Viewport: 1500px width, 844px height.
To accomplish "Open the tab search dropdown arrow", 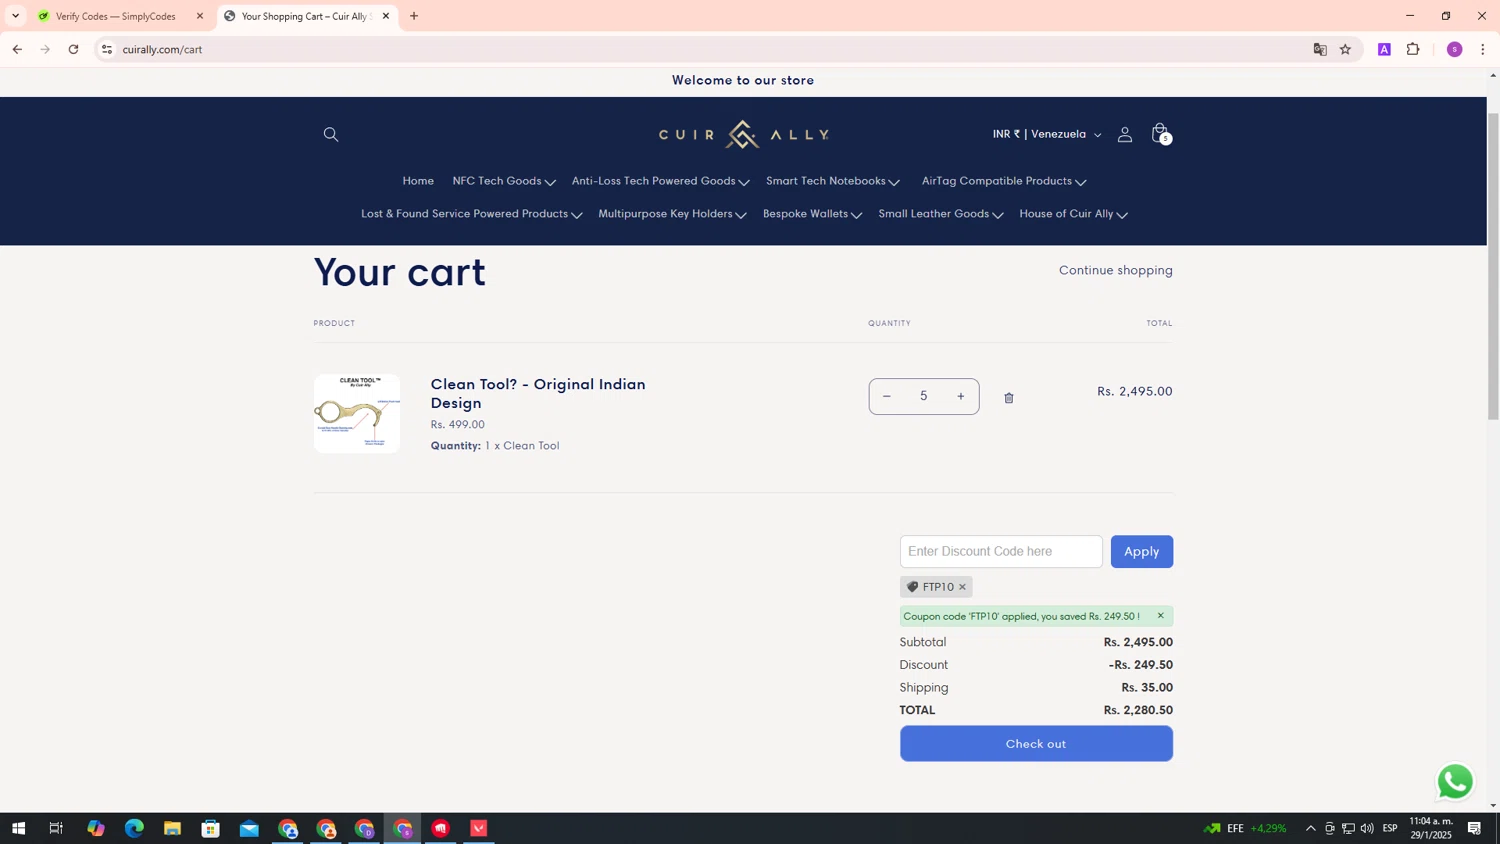I will click(15, 16).
